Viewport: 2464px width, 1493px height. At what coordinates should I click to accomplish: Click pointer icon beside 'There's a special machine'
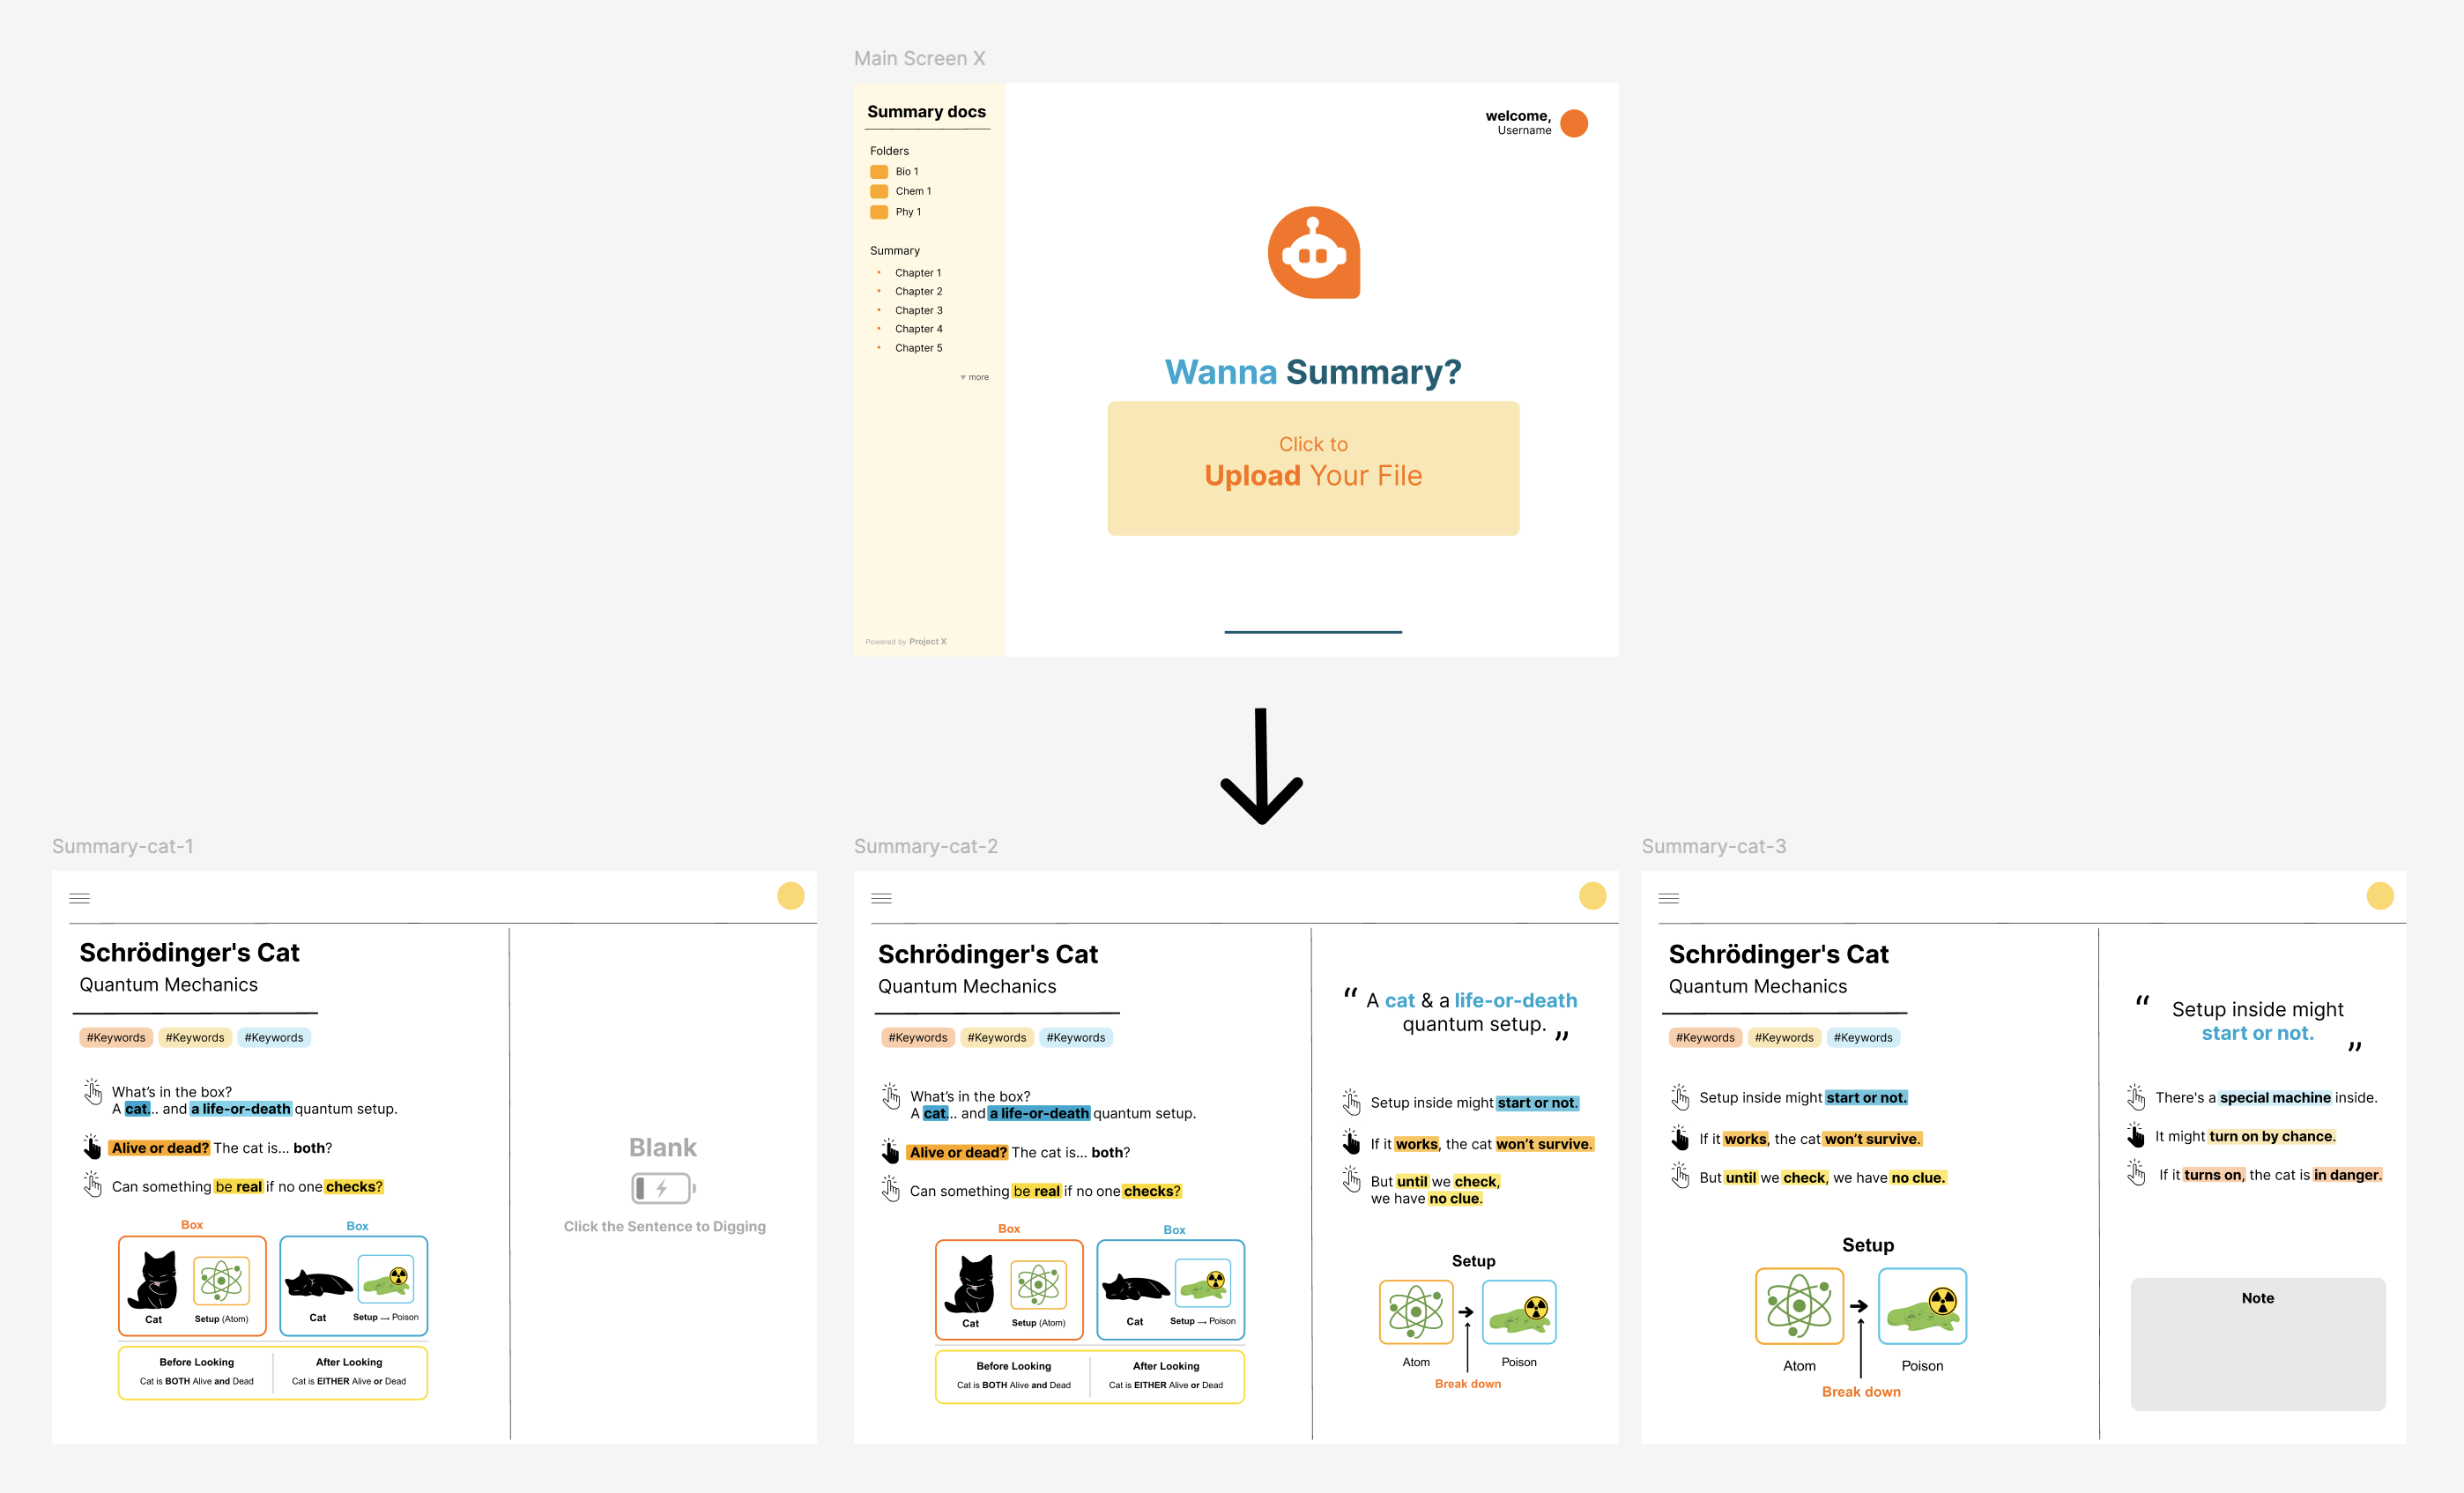coord(2135,1097)
